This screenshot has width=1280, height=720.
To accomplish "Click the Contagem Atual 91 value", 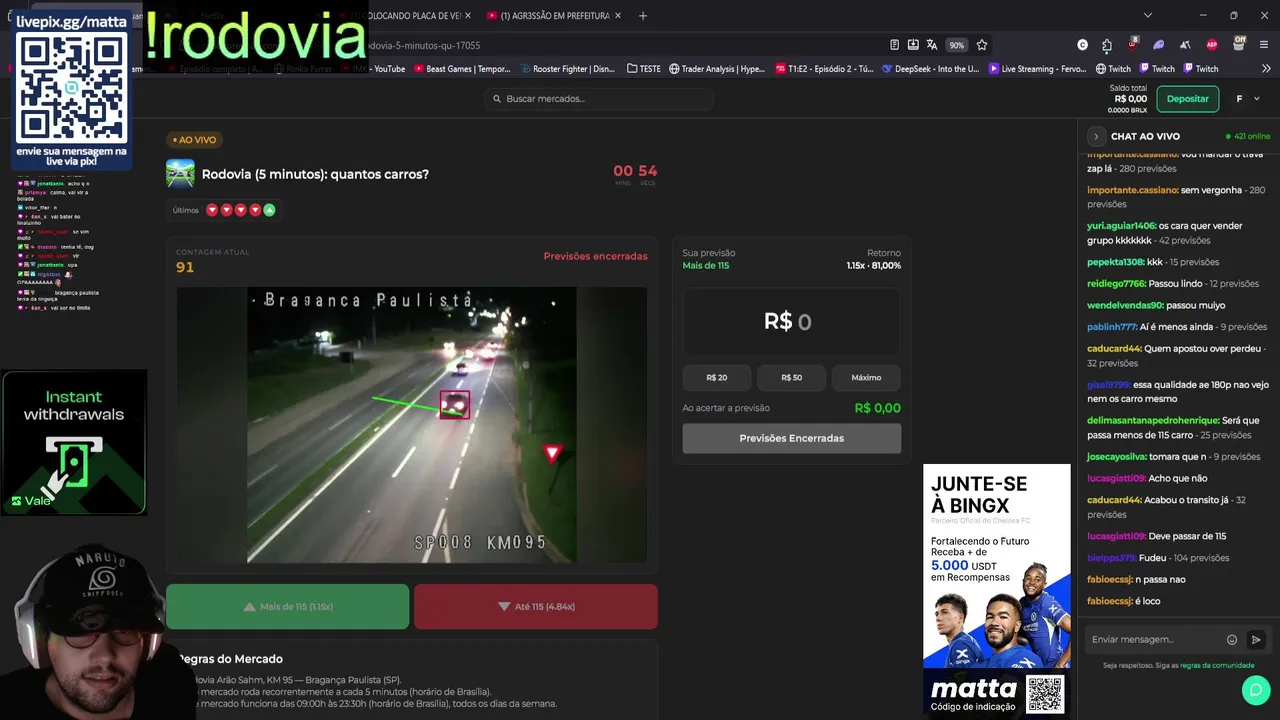I will pos(185,267).
